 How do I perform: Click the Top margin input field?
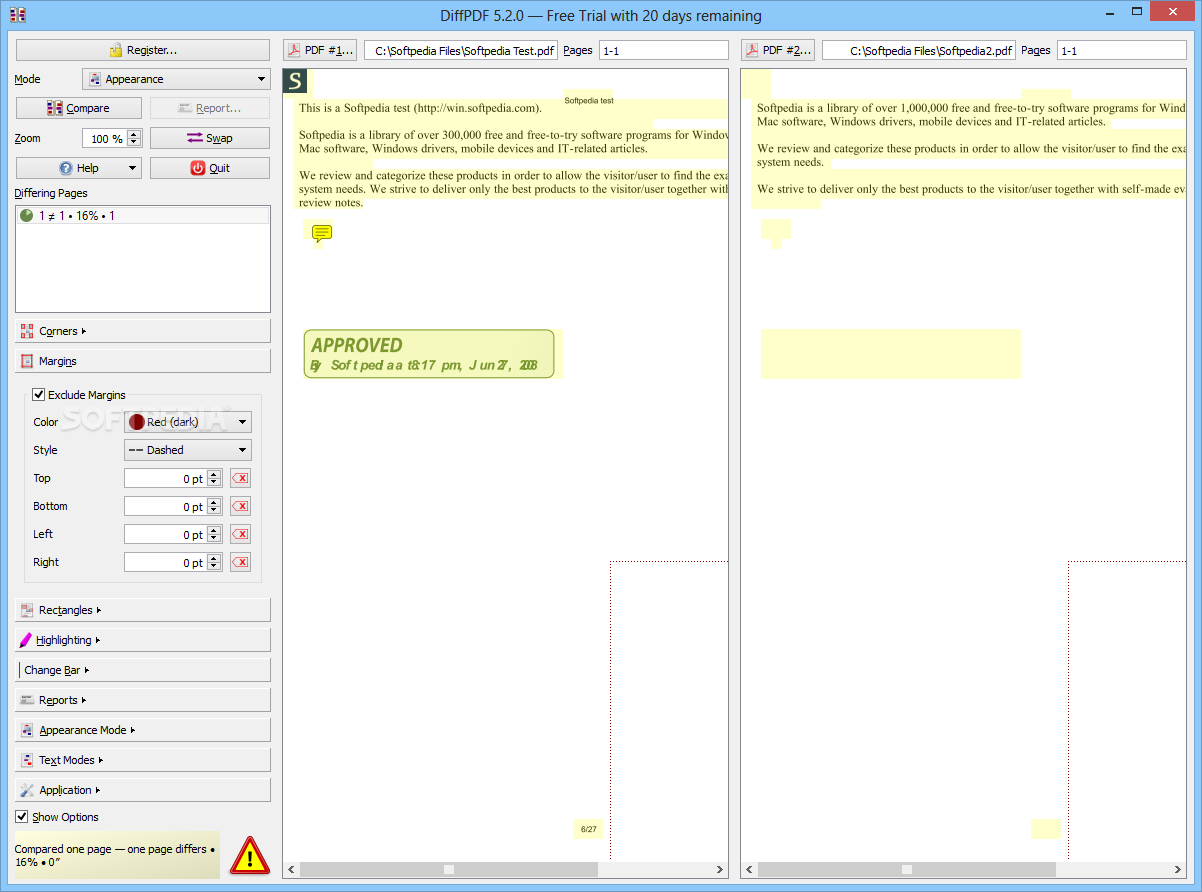[x=165, y=479]
